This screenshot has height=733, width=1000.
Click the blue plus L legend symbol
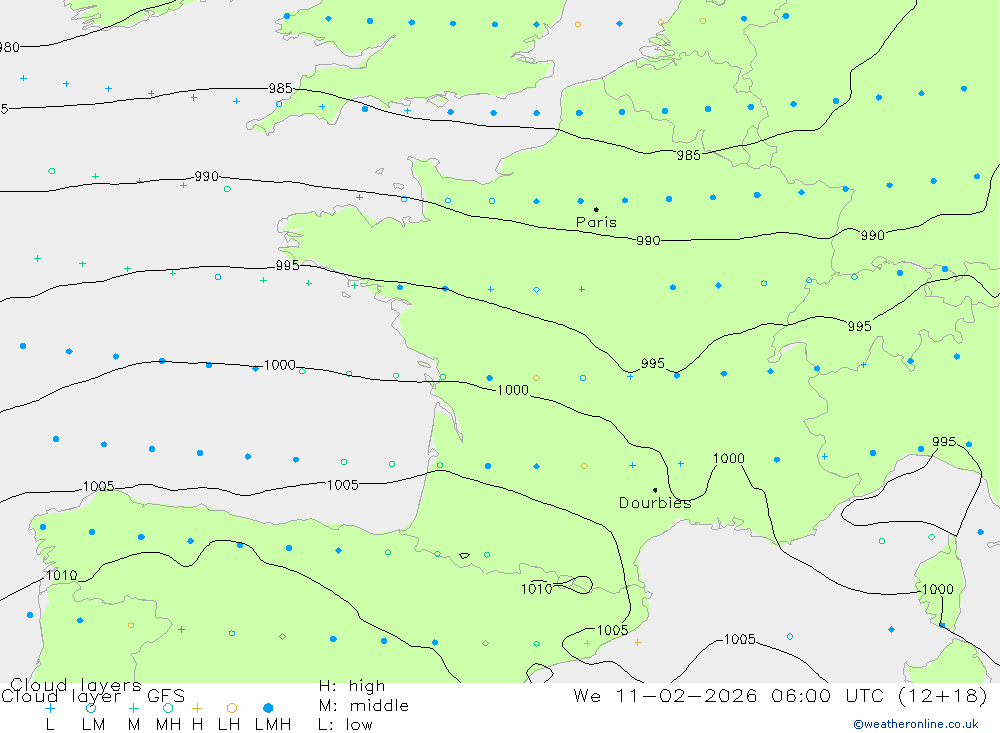(x=50, y=708)
